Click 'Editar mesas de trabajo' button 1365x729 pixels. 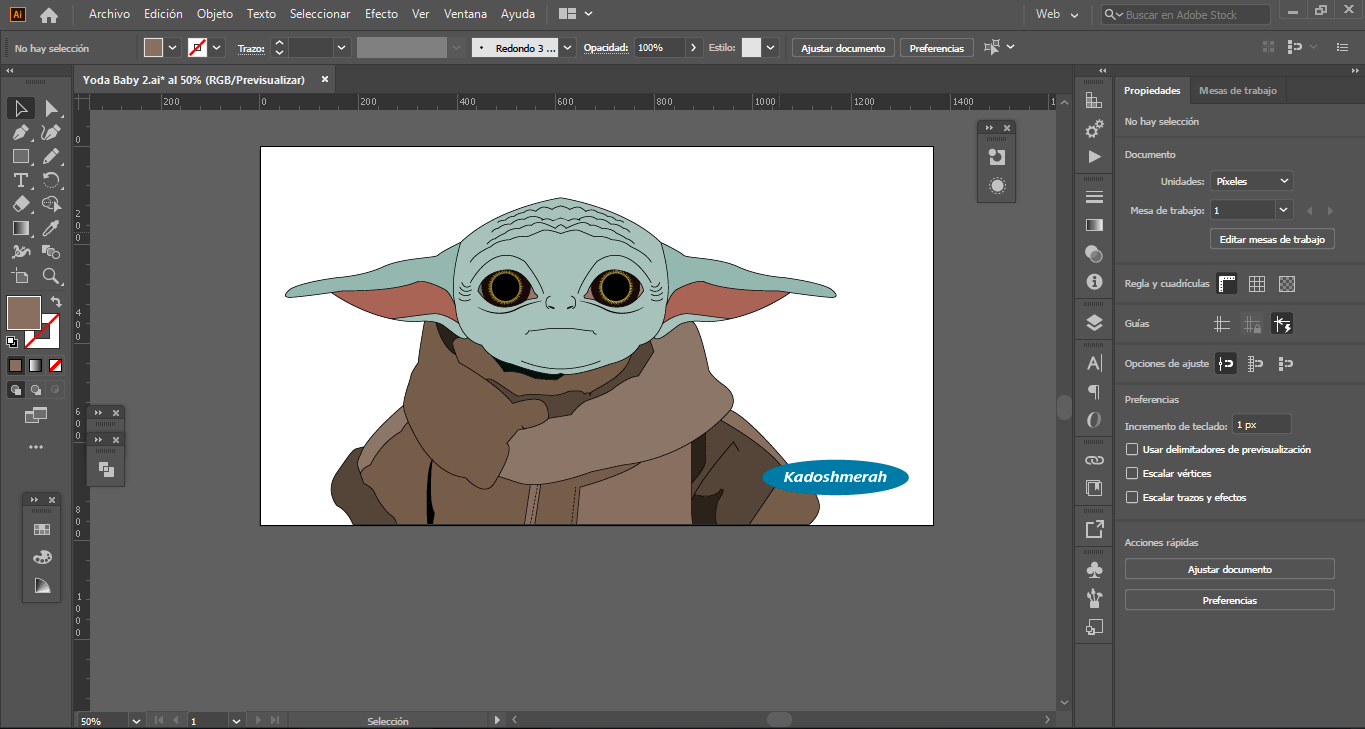[1272, 240]
